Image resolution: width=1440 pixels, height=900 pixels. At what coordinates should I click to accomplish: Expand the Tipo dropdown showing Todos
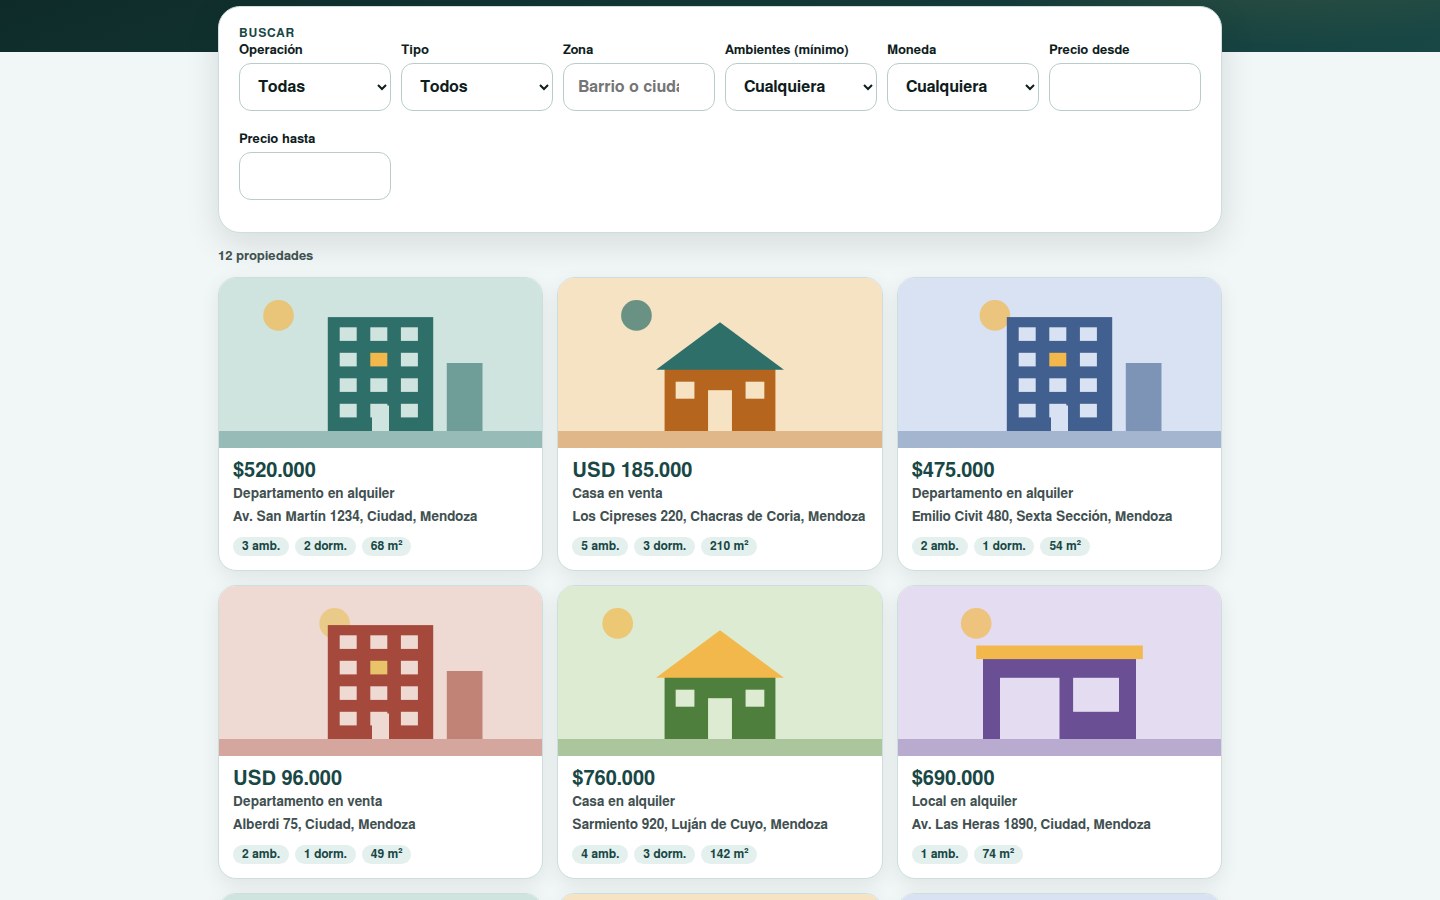pos(477,87)
